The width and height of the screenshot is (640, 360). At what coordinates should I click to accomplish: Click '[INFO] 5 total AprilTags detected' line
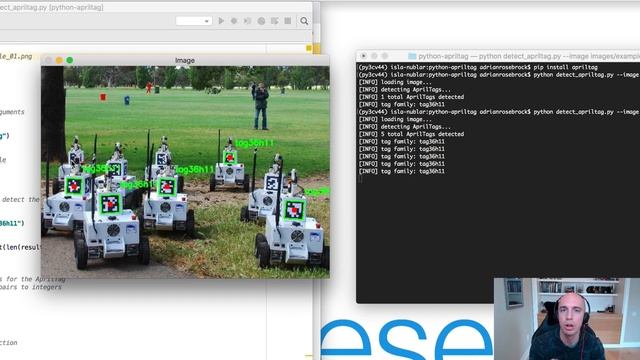(x=411, y=134)
